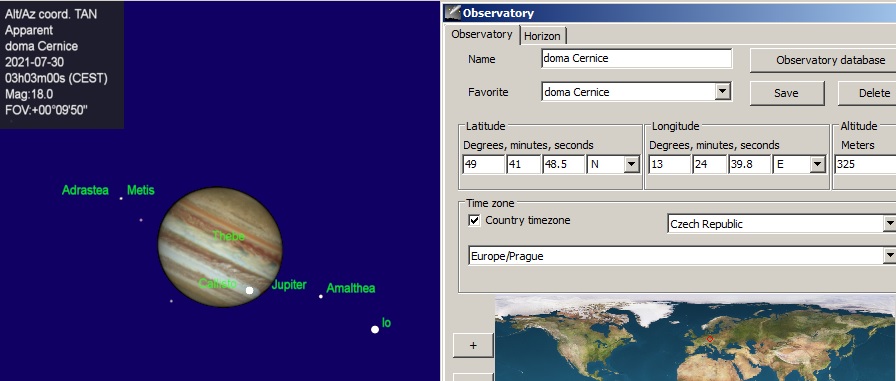Click the Thebe label on Jupiter
Image resolution: width=896 pixels, height=381 pixels.
[229, 236]
